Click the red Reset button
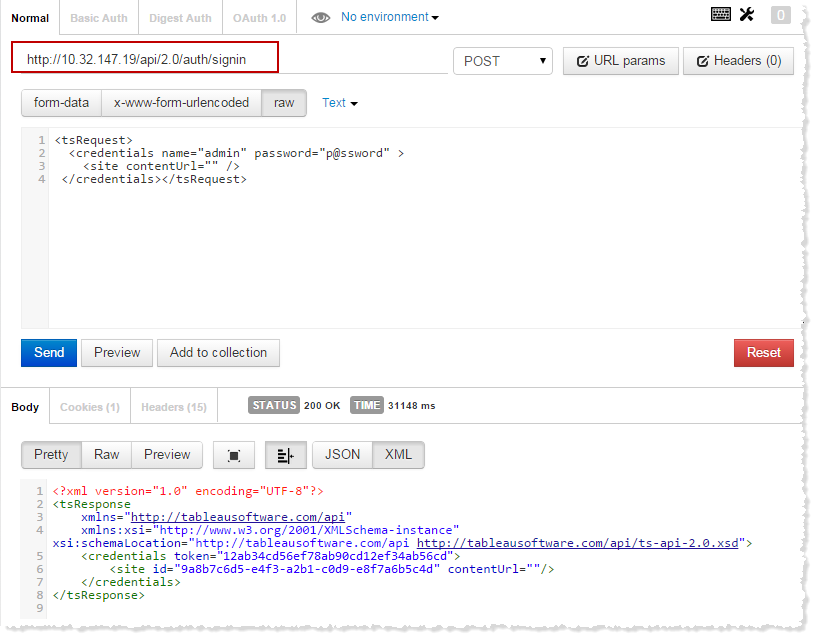 click(x=763, y=353)
